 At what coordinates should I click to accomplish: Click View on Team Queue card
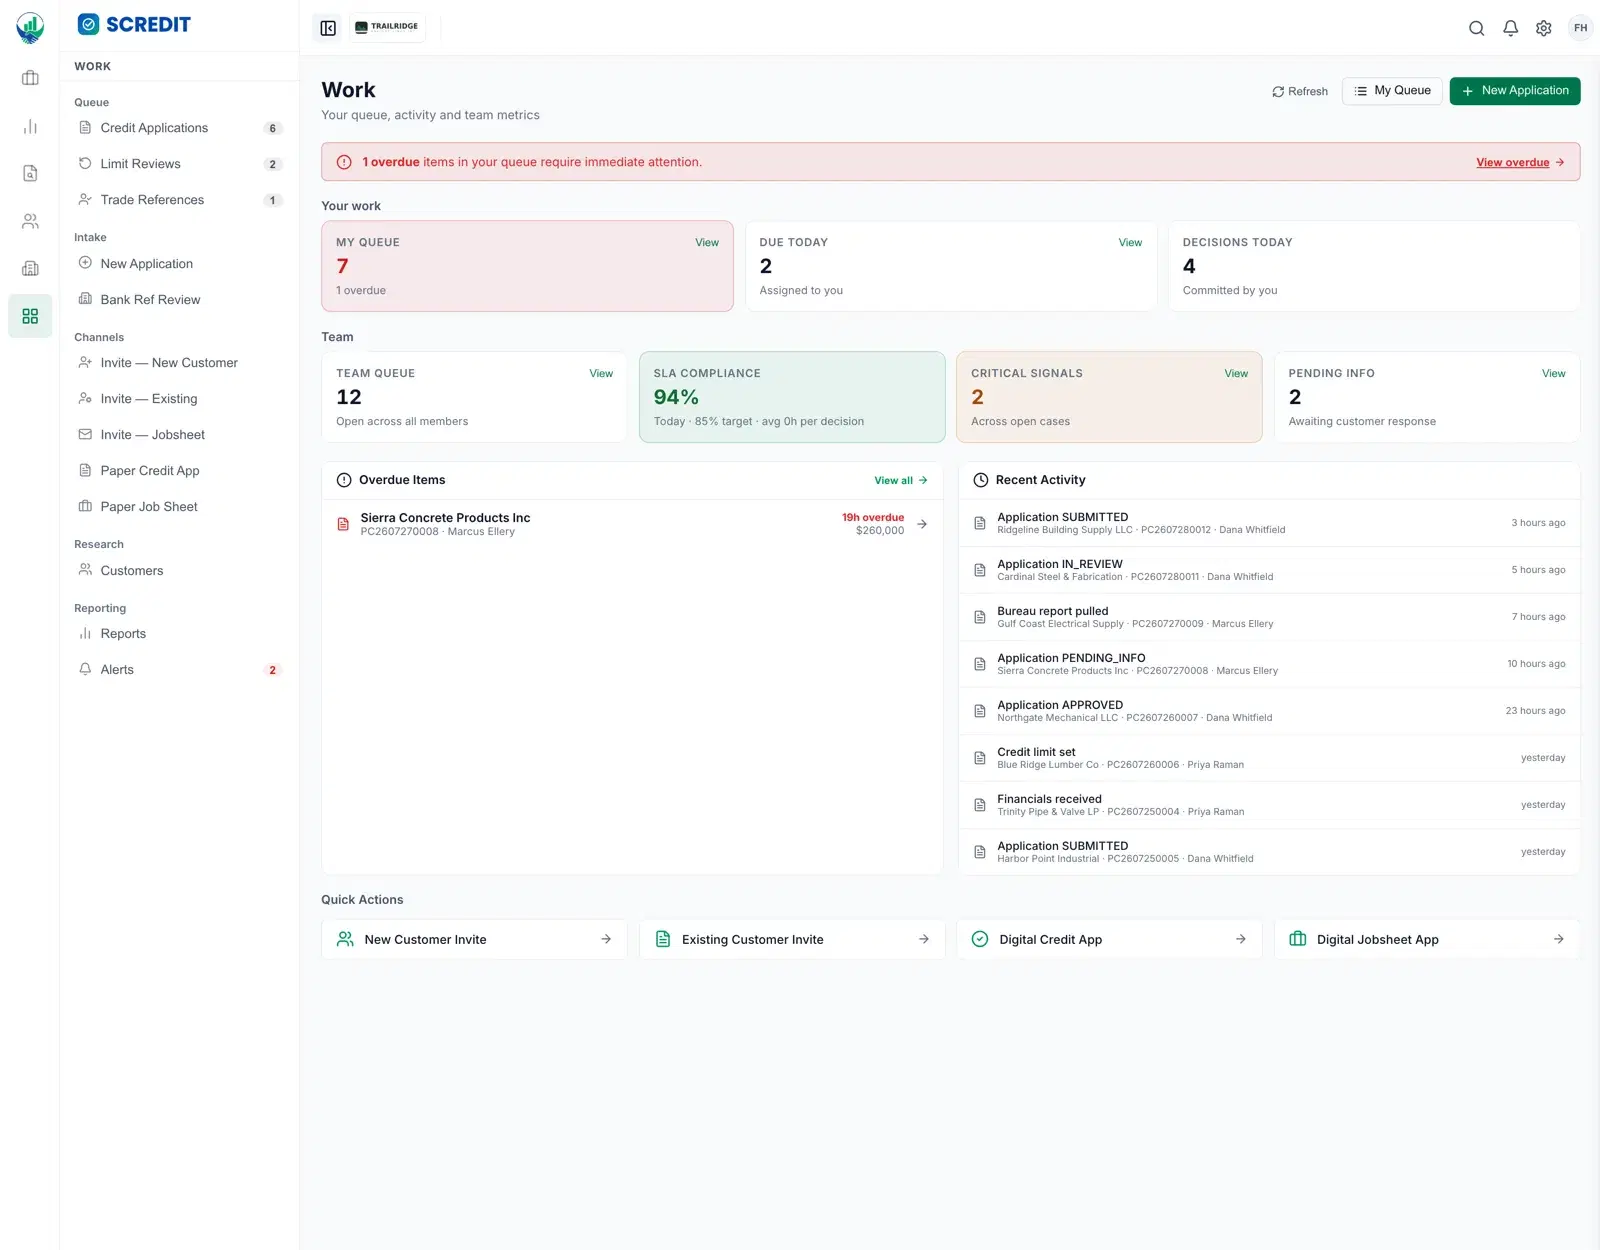tap(601, 374)
